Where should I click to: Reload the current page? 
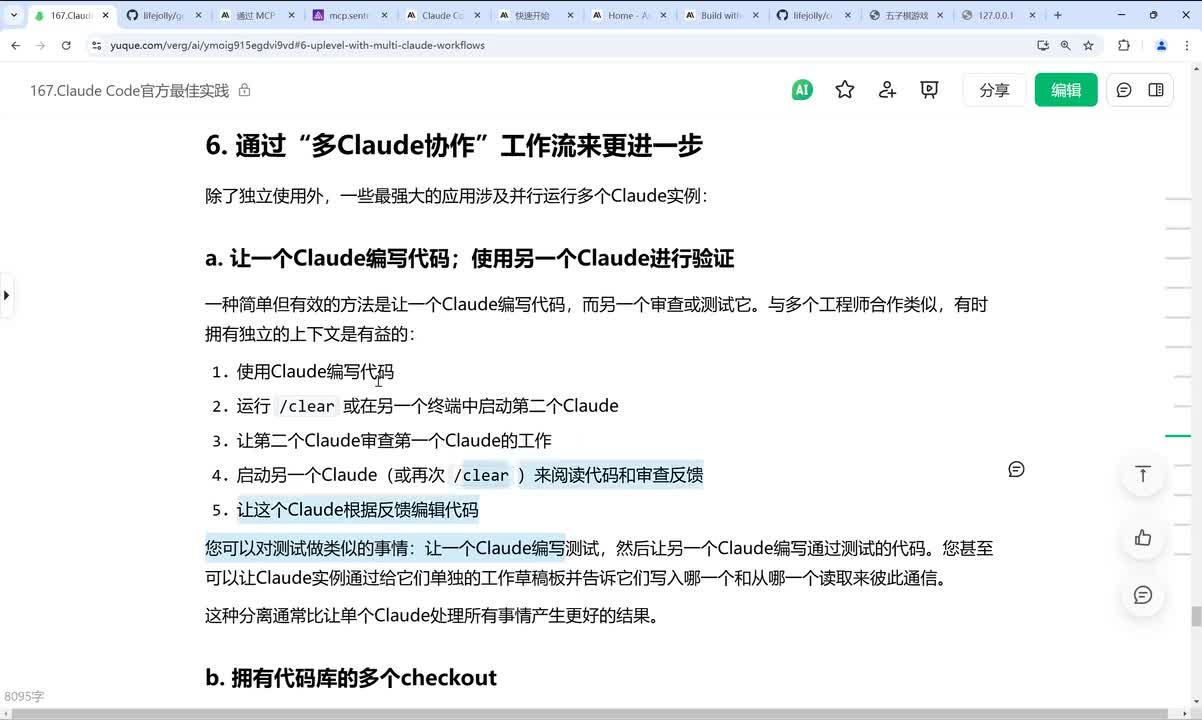pos(66,45)
